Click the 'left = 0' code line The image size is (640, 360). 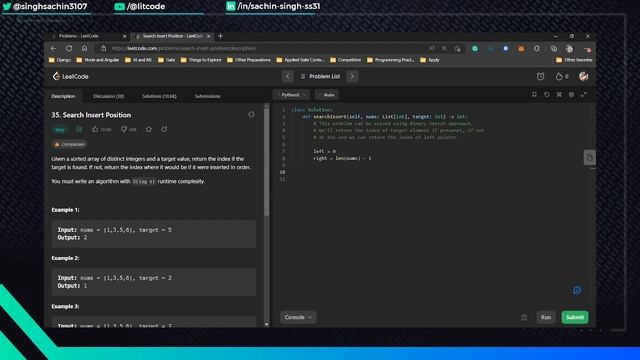[324, 151]
